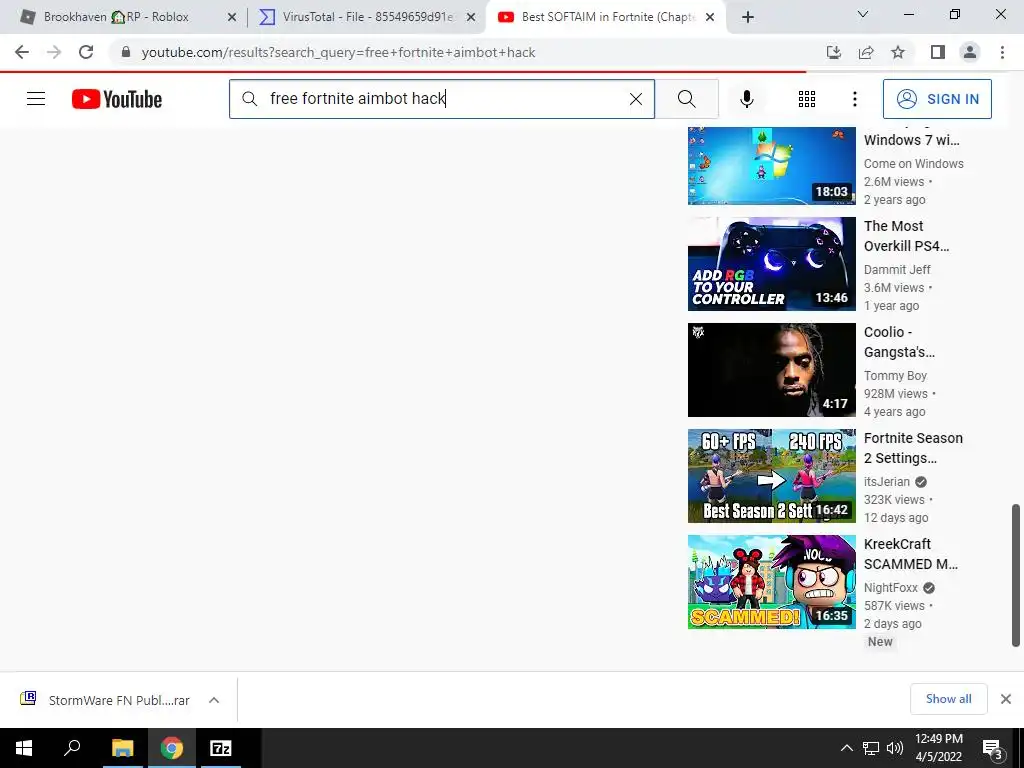Go to YouTube home via logo

point(117,99)
